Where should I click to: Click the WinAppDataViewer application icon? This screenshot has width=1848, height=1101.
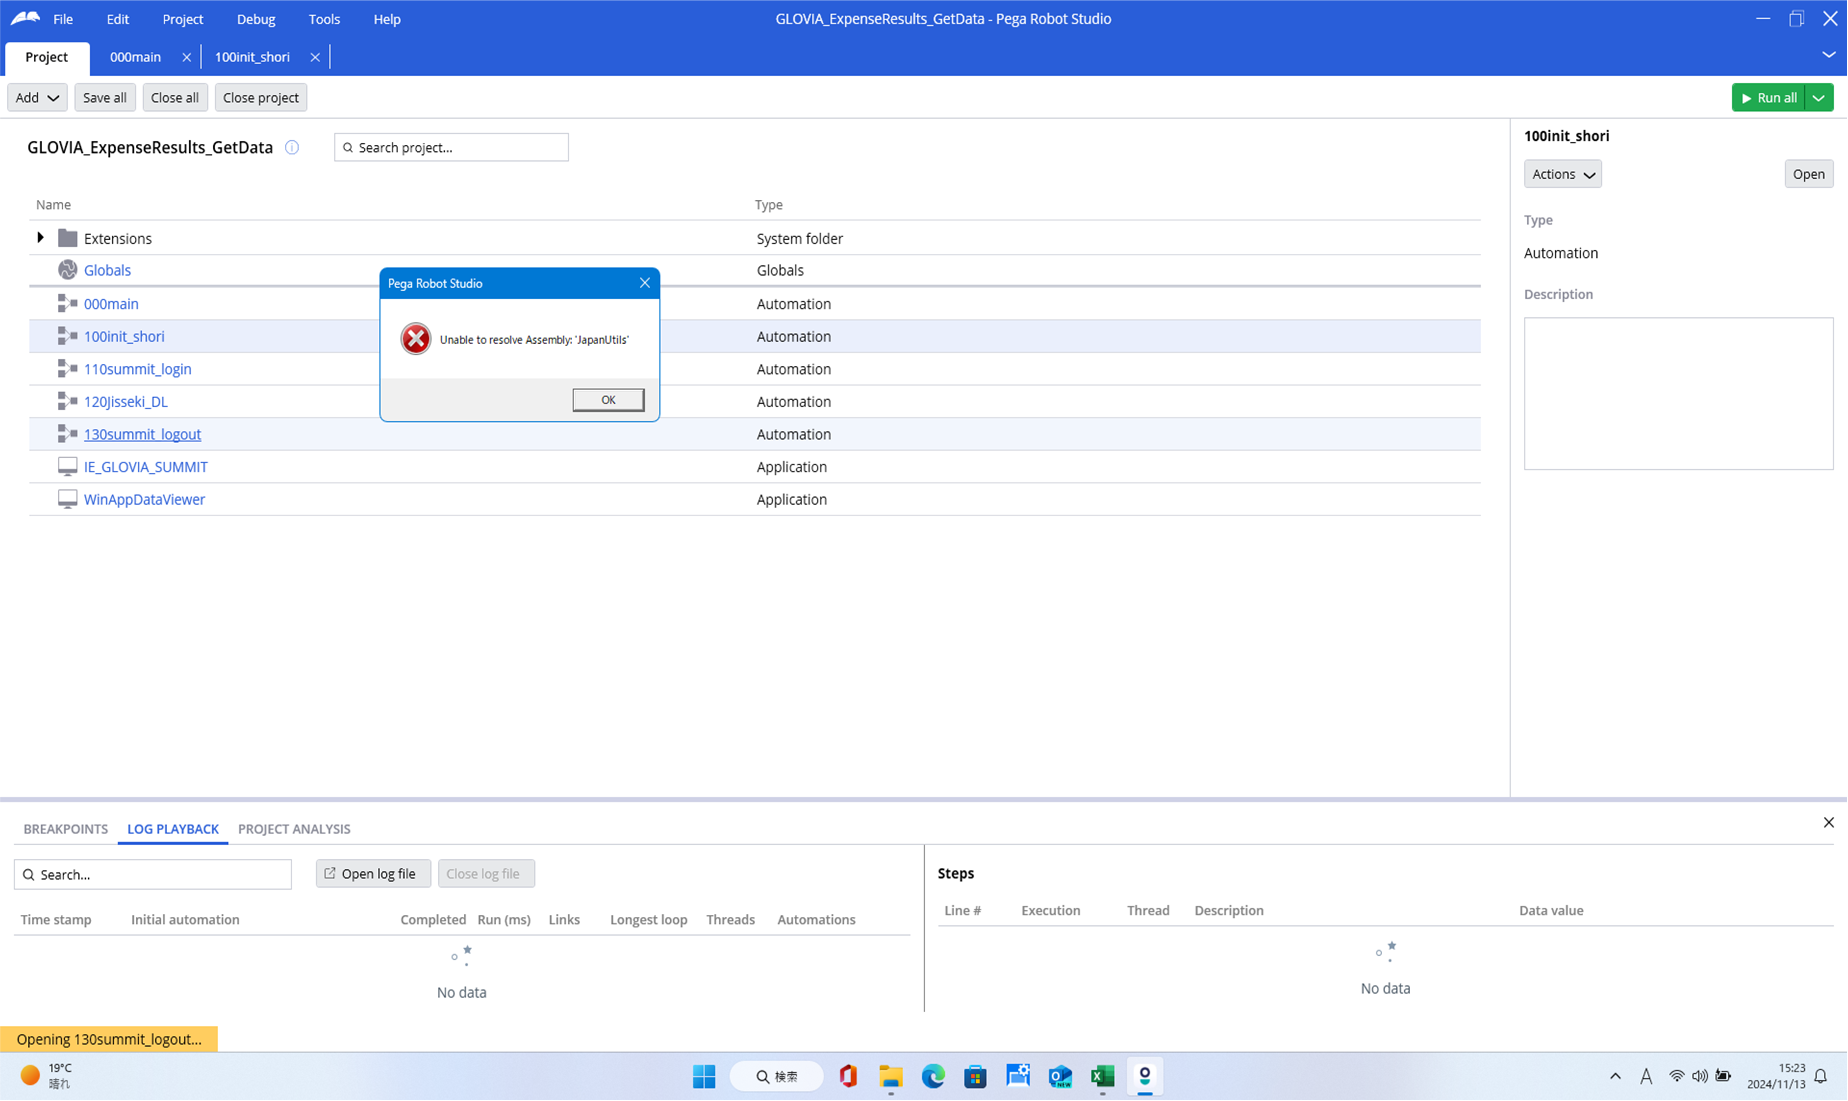click(68, 499)
